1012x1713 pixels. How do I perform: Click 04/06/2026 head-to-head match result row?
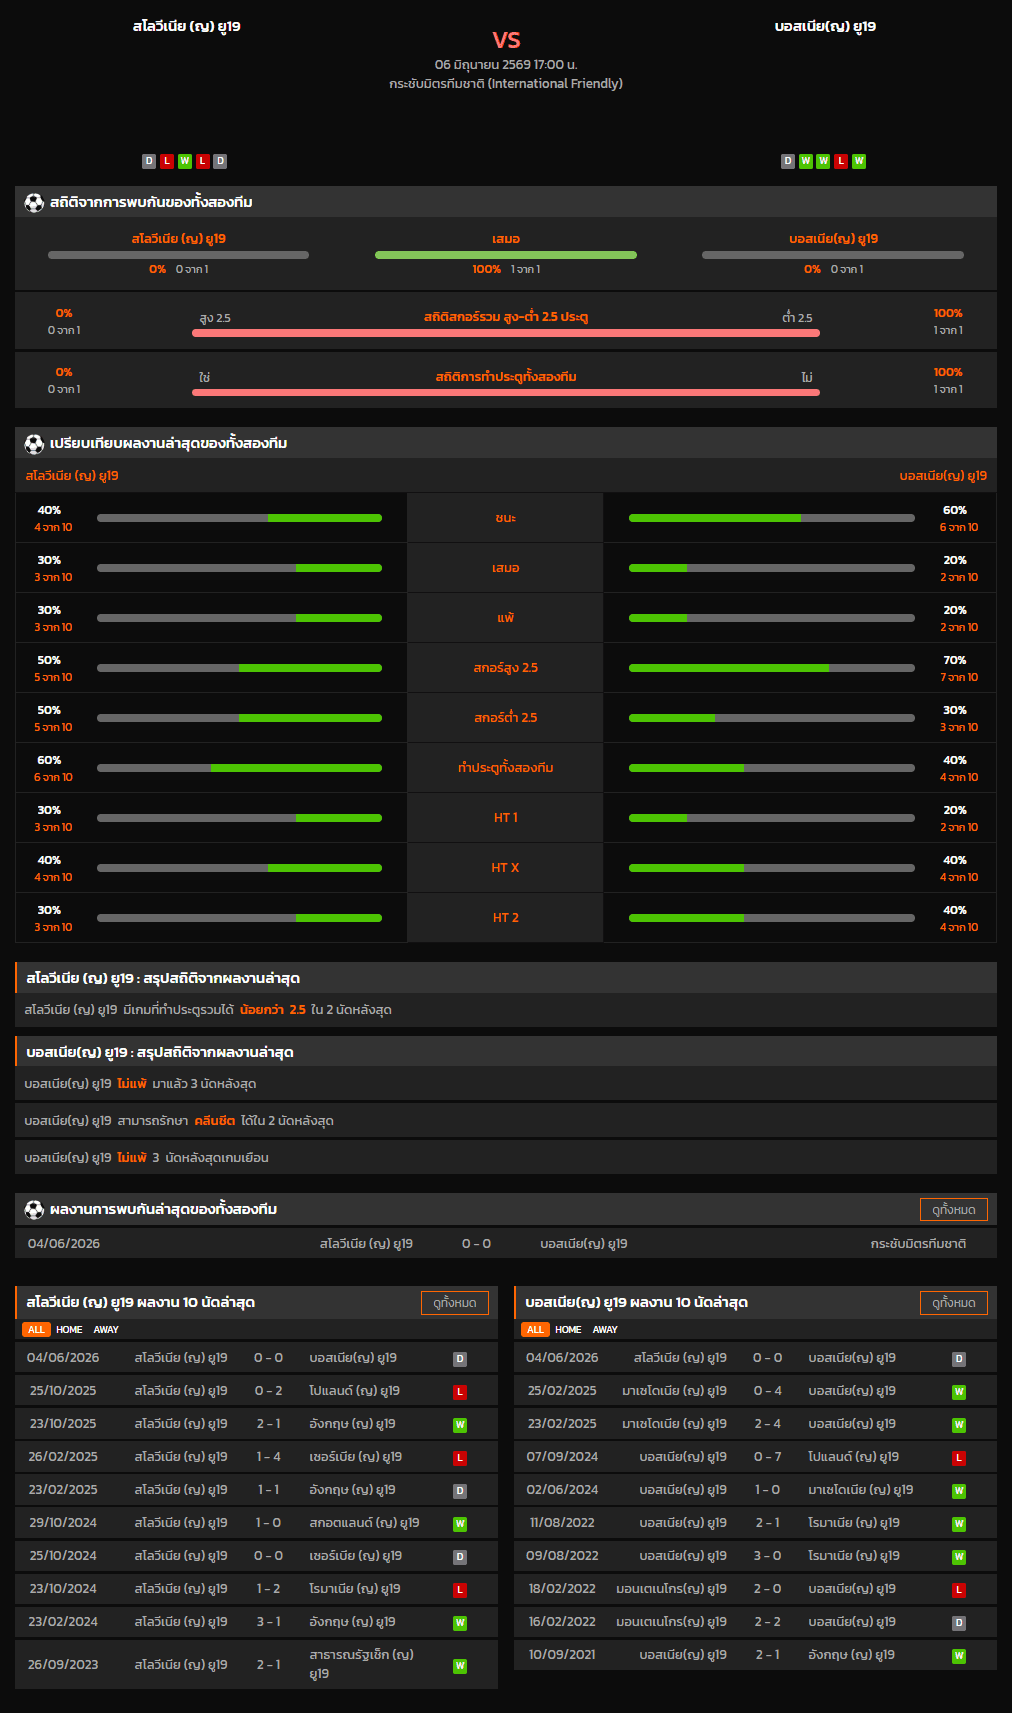pyautogui.click(x=506, y=1244)
